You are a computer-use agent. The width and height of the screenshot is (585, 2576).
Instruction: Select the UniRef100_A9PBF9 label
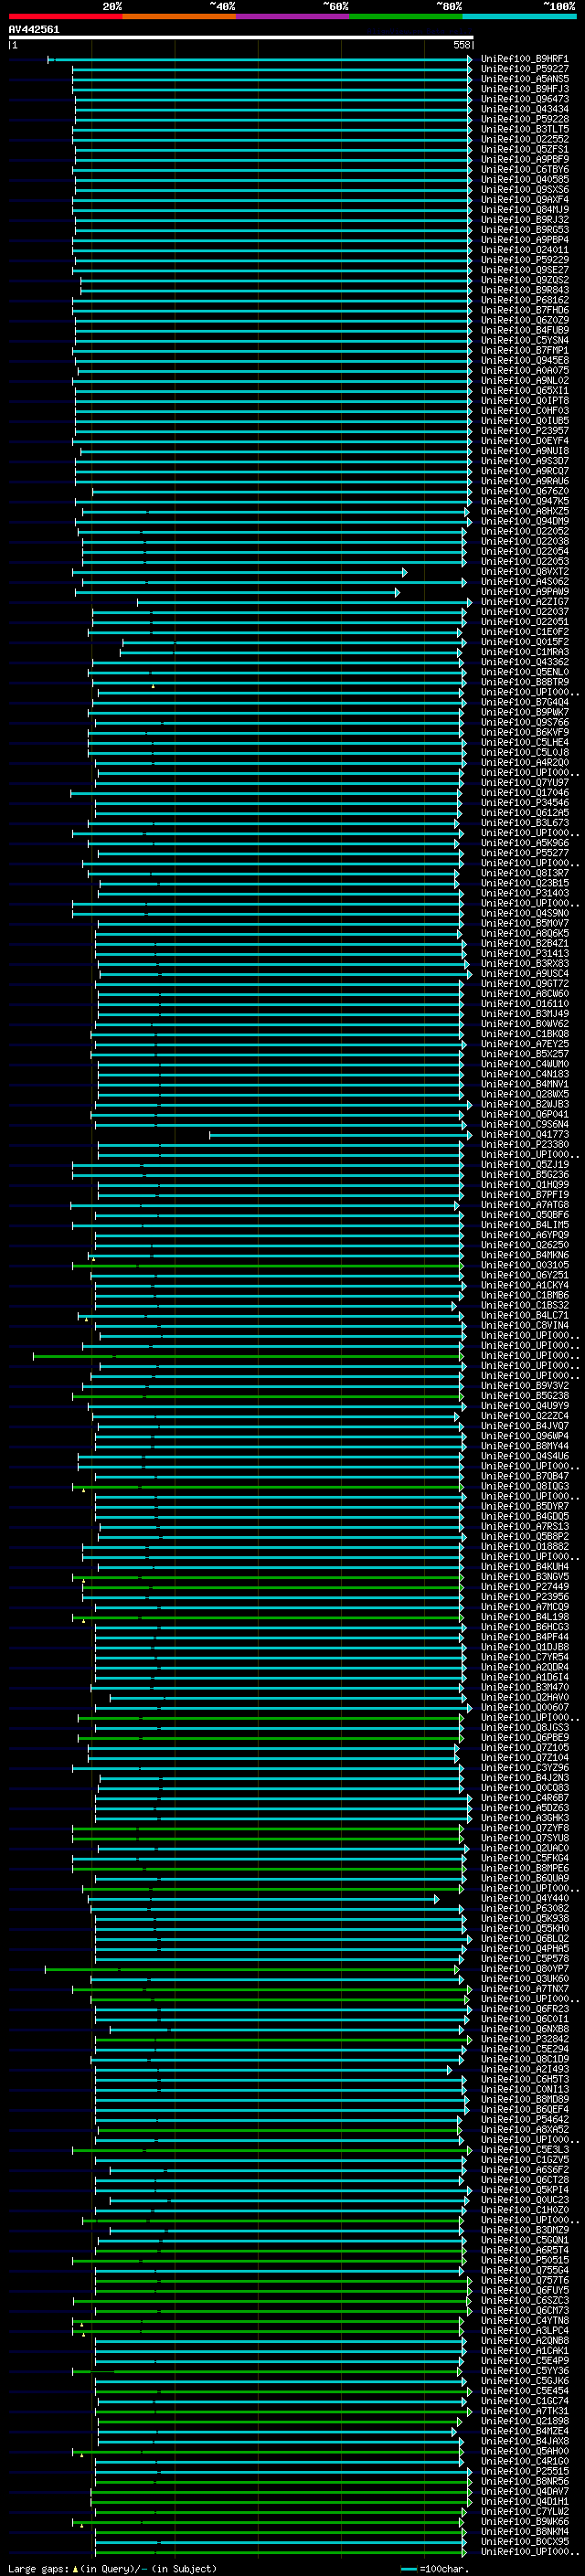pyautogui.click(x=525, y=159)
